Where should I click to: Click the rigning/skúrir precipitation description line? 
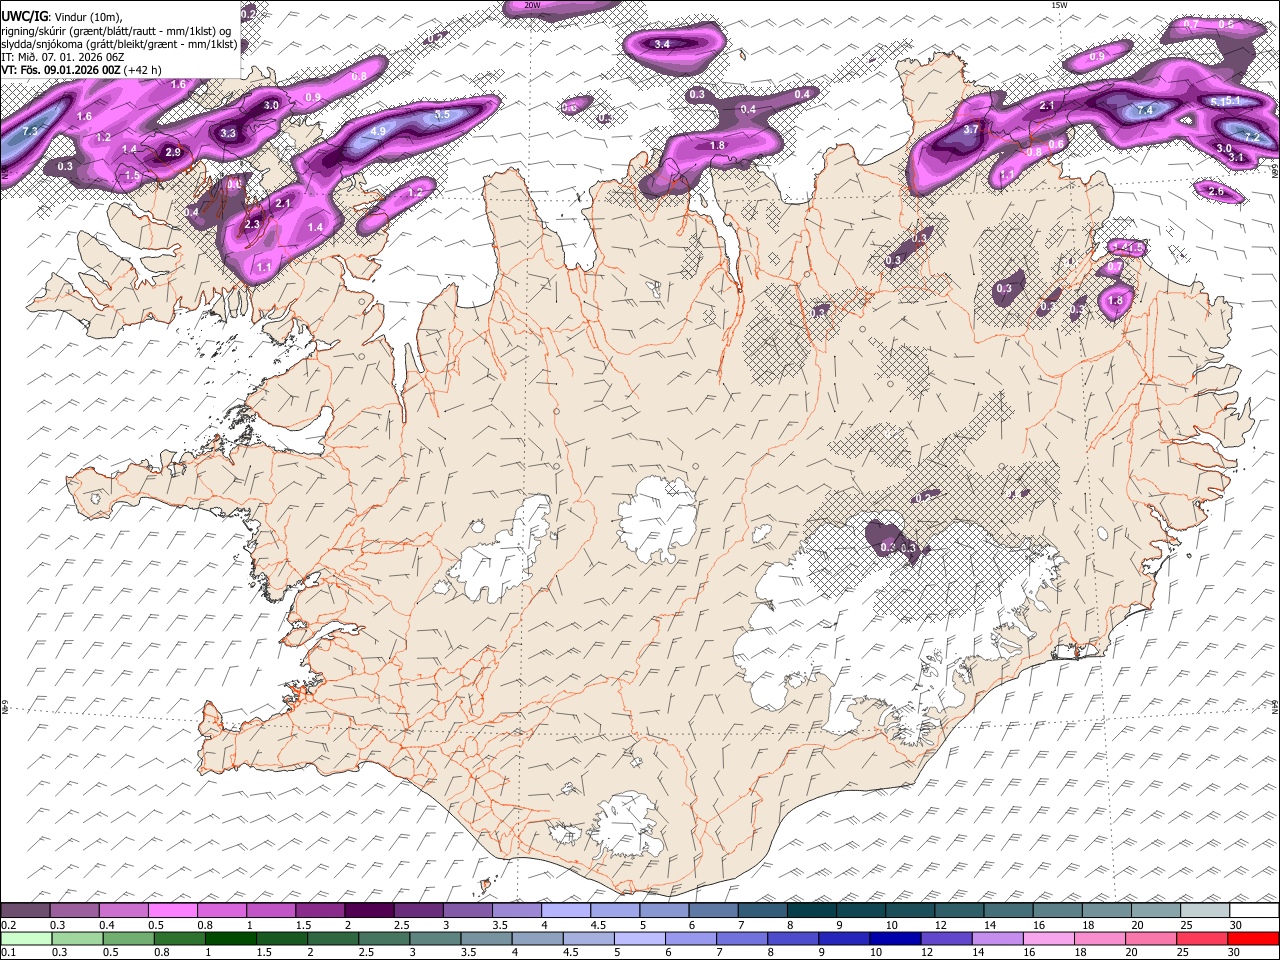(116, 30)
